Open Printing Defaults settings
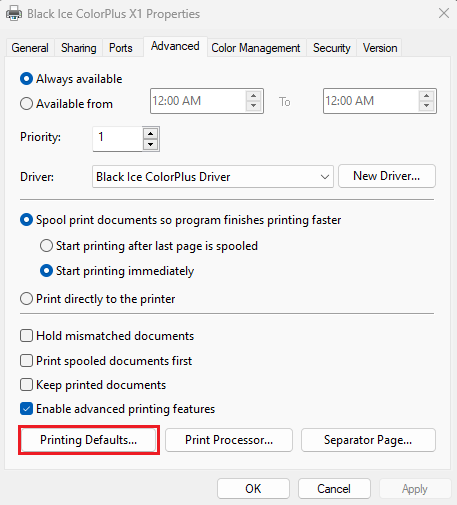This screenshot has height=505, width=457. (88, 440)
